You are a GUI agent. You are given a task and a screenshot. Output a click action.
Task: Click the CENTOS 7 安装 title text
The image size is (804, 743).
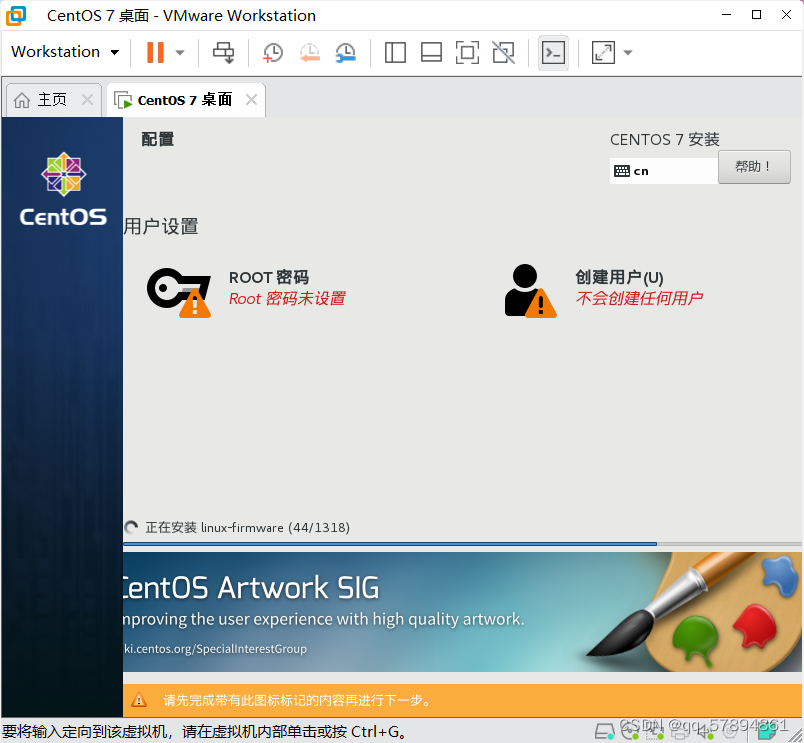tap(665, 139)
